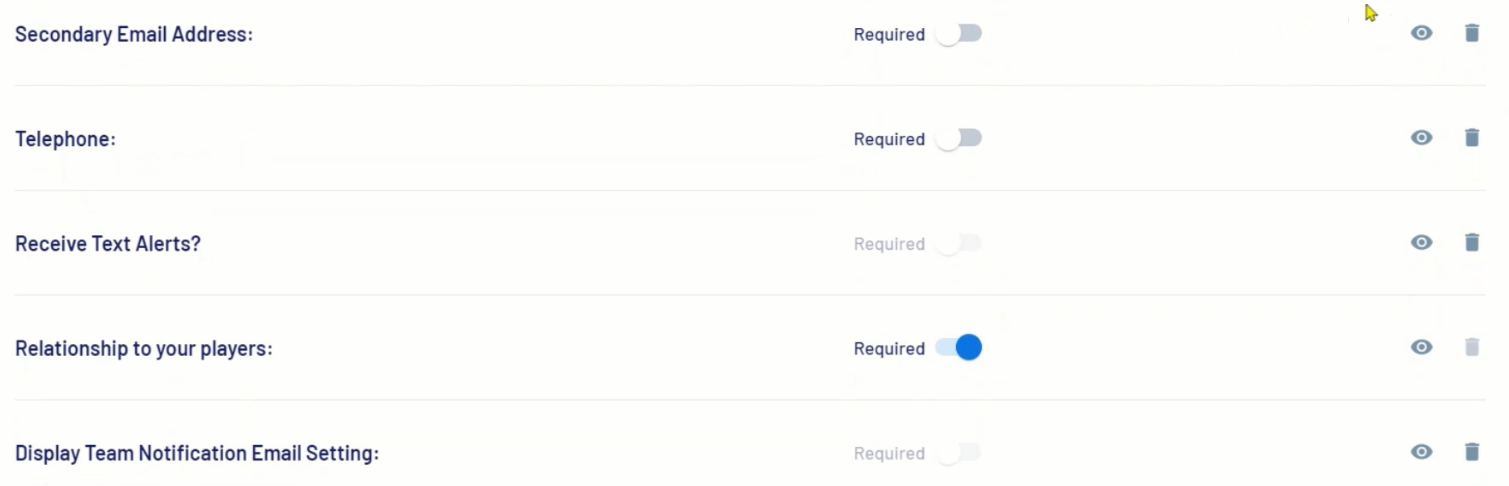This screenshot has height=486, width=1509.
Task: Click the Telephone field label
Action: click(x=65, y=139)
